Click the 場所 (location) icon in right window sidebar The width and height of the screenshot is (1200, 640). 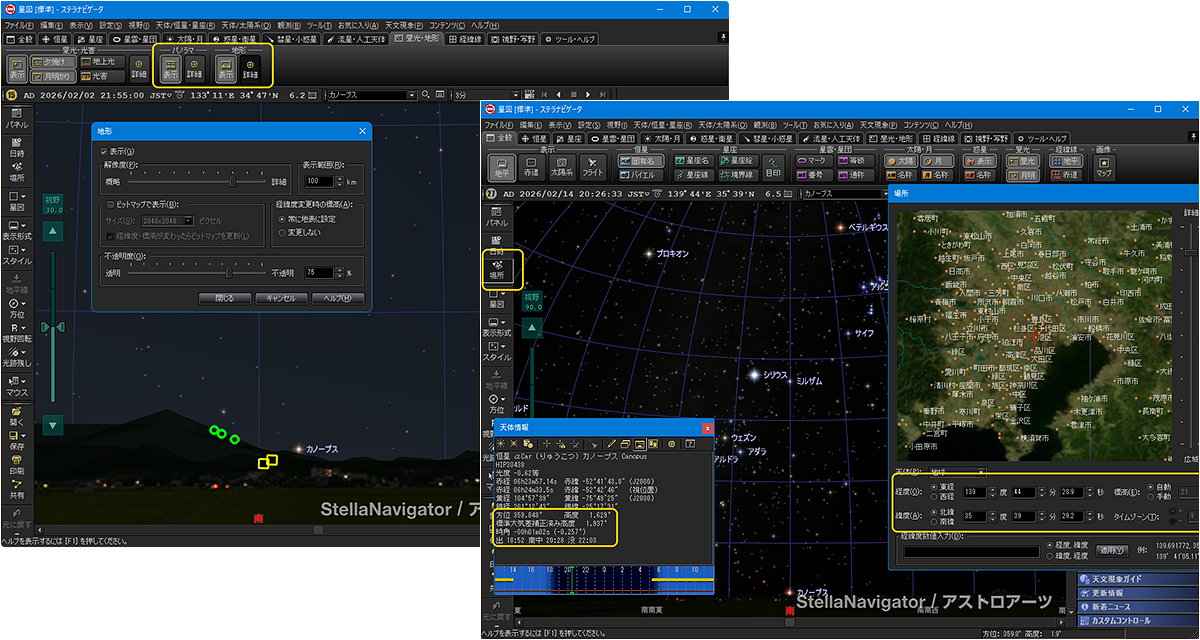(x=496, y=268)
